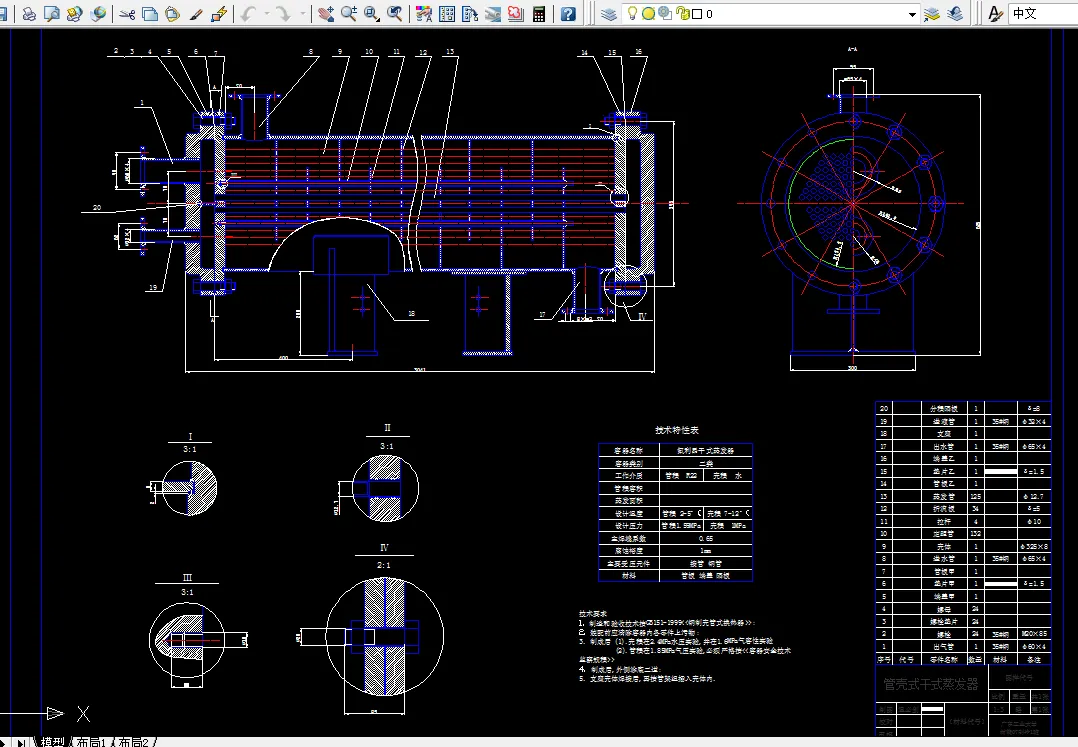
Task: Open the Sheet Set Manager icon
Action: 492,13
